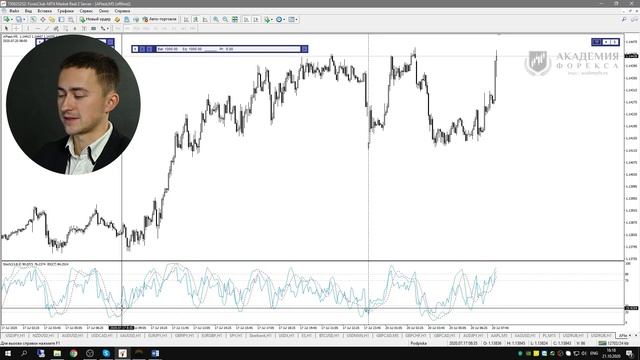This screenshot has height=360, width=640.
Task: Open the Indicators list button
Action: point(267,19)
